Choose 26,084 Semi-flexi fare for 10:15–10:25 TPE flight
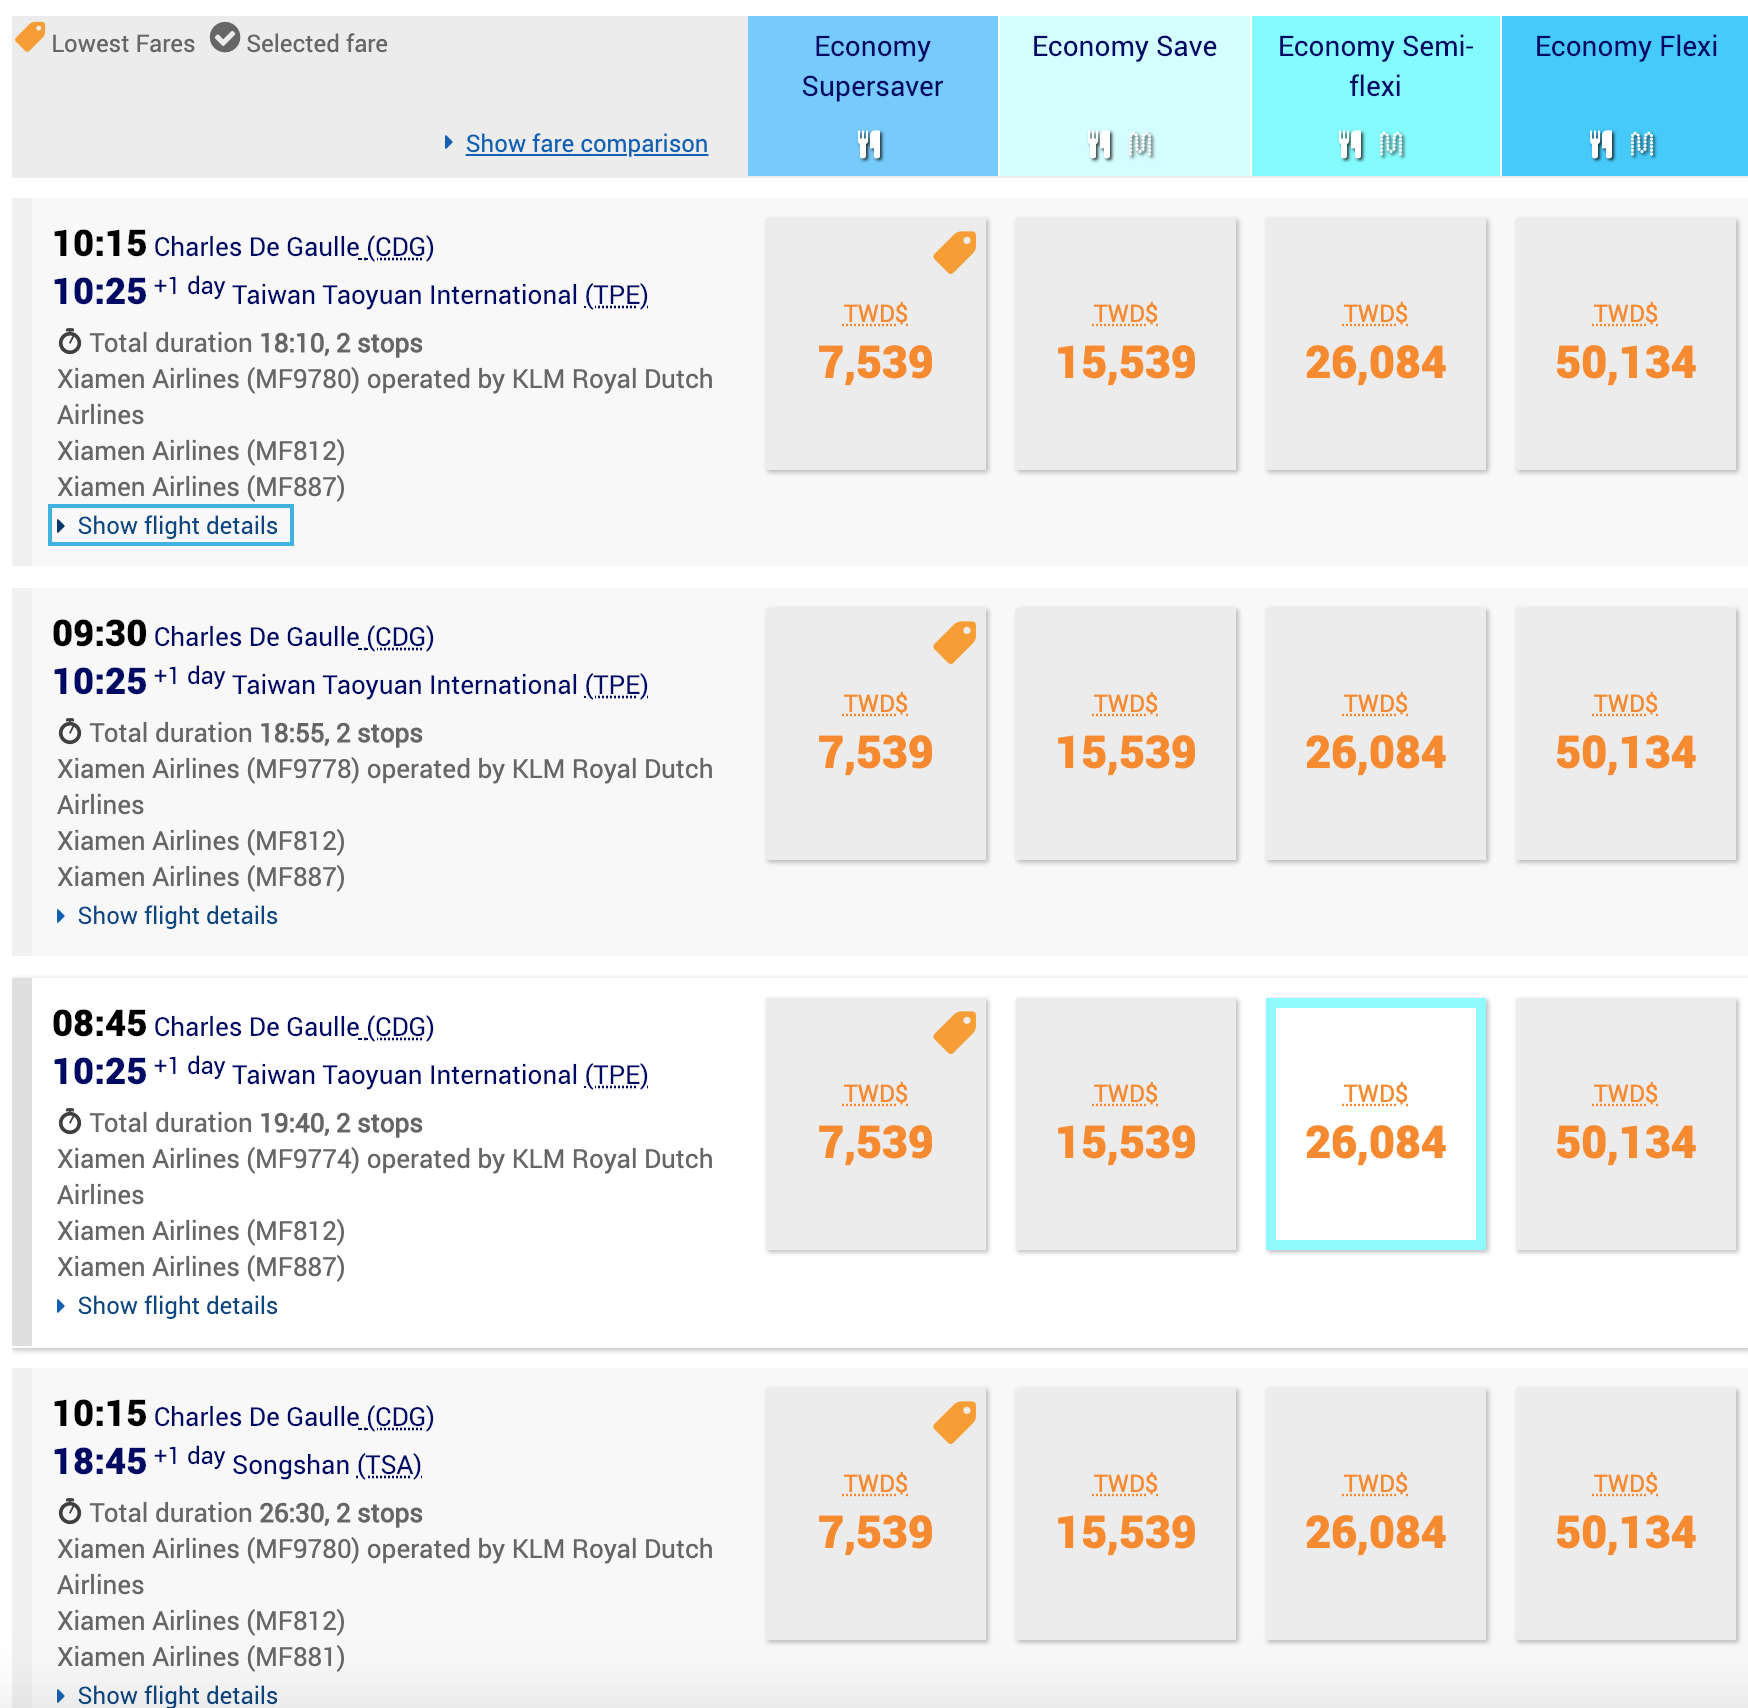This screenshot has width=1748, height=1708. point(1376,344)
